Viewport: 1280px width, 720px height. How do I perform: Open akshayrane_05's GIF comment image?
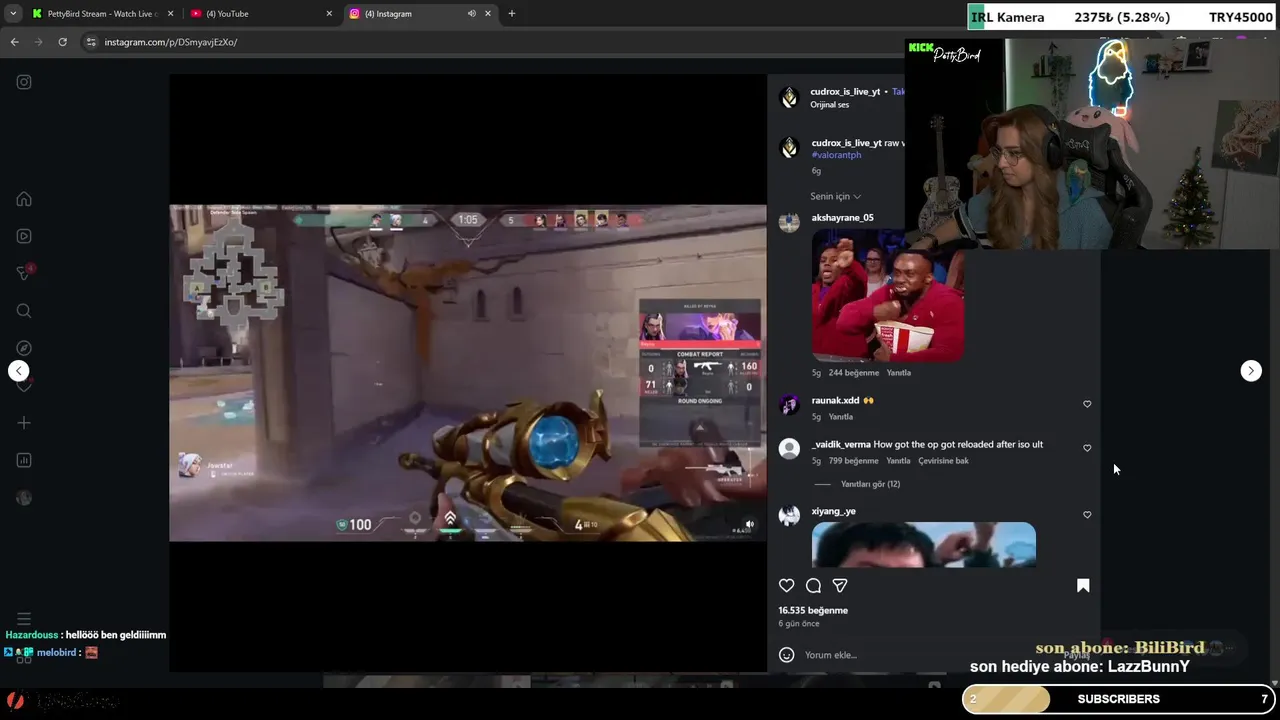click(x=888, y=296)
